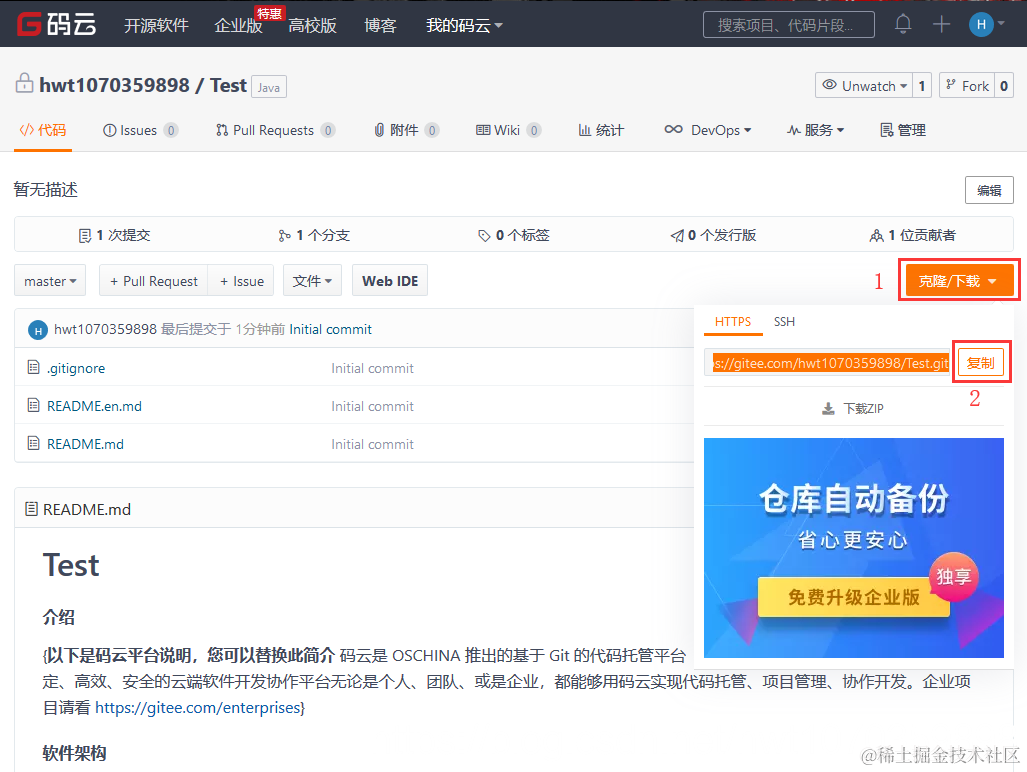Open the 1 位贡献者 contributors count
Viewport: 1027px width, 772px height.
tap(912, 235)
